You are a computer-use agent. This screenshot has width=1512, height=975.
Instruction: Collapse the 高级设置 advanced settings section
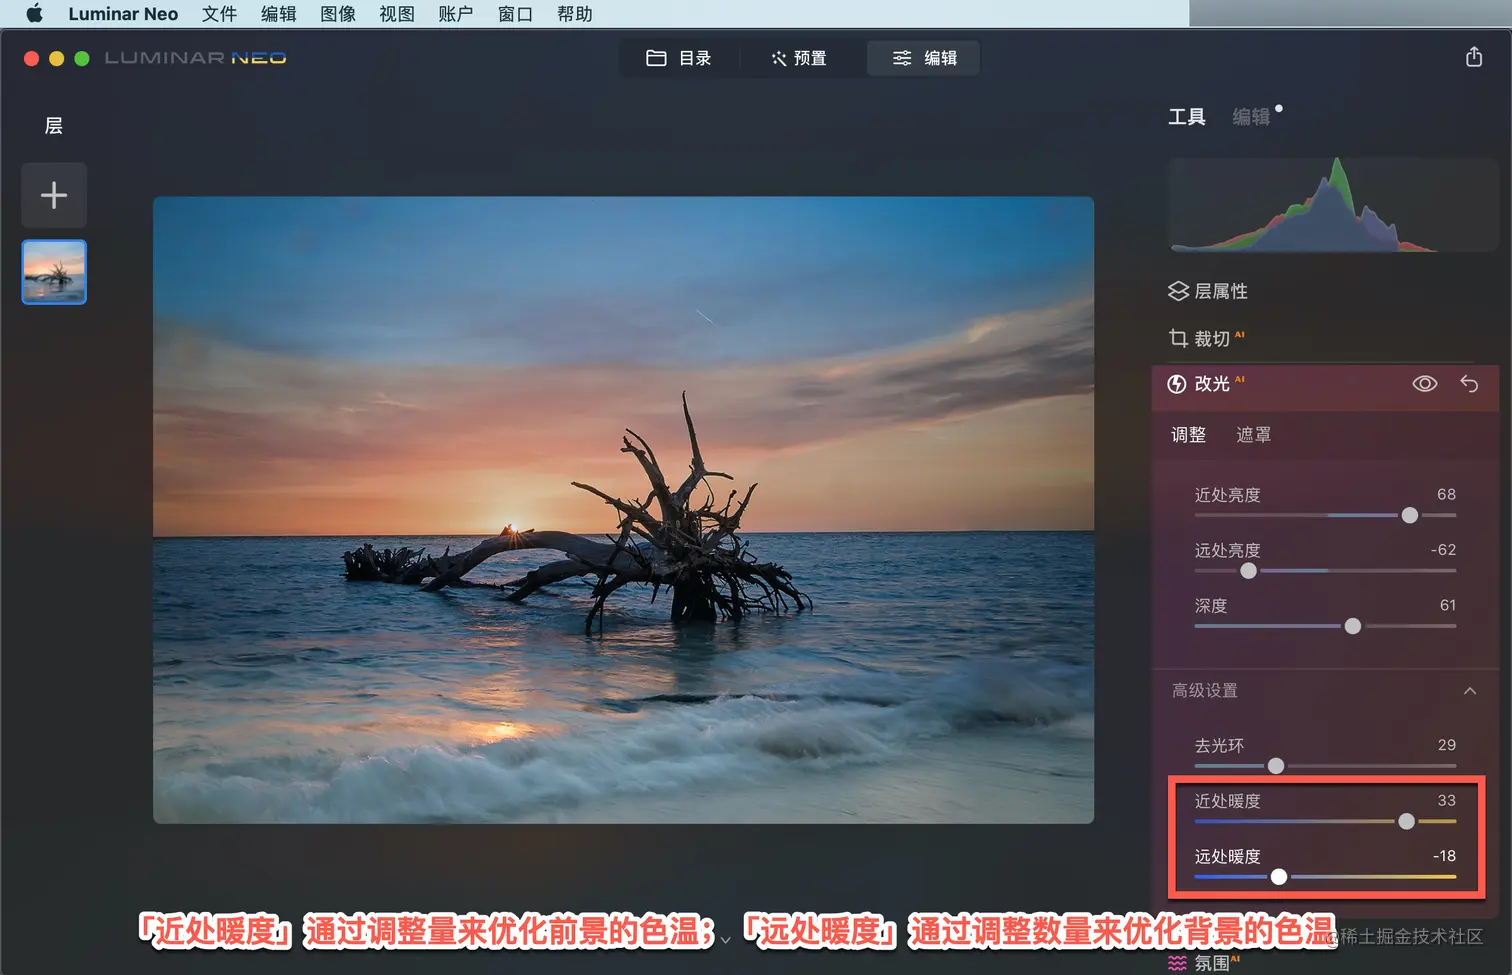coord(1470,691)
